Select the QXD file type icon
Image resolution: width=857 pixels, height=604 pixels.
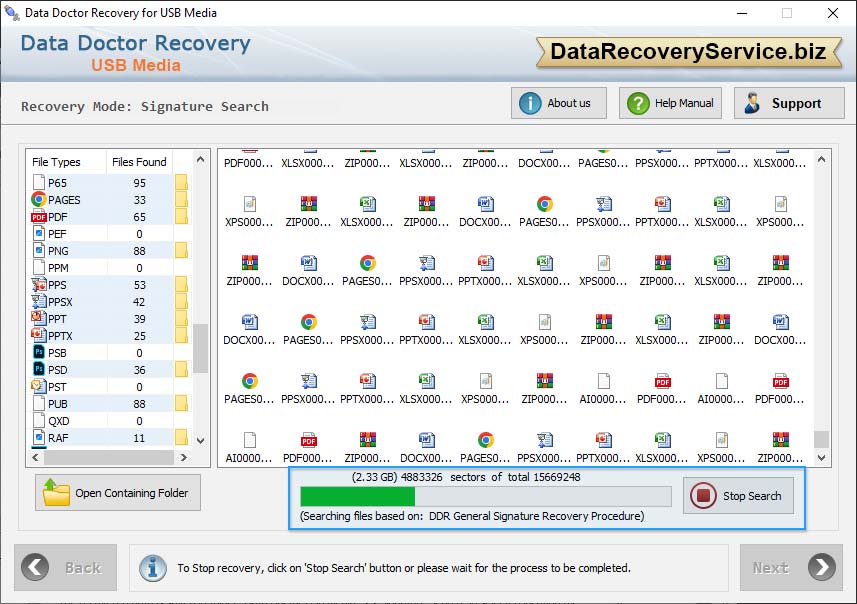click(39, 420)
